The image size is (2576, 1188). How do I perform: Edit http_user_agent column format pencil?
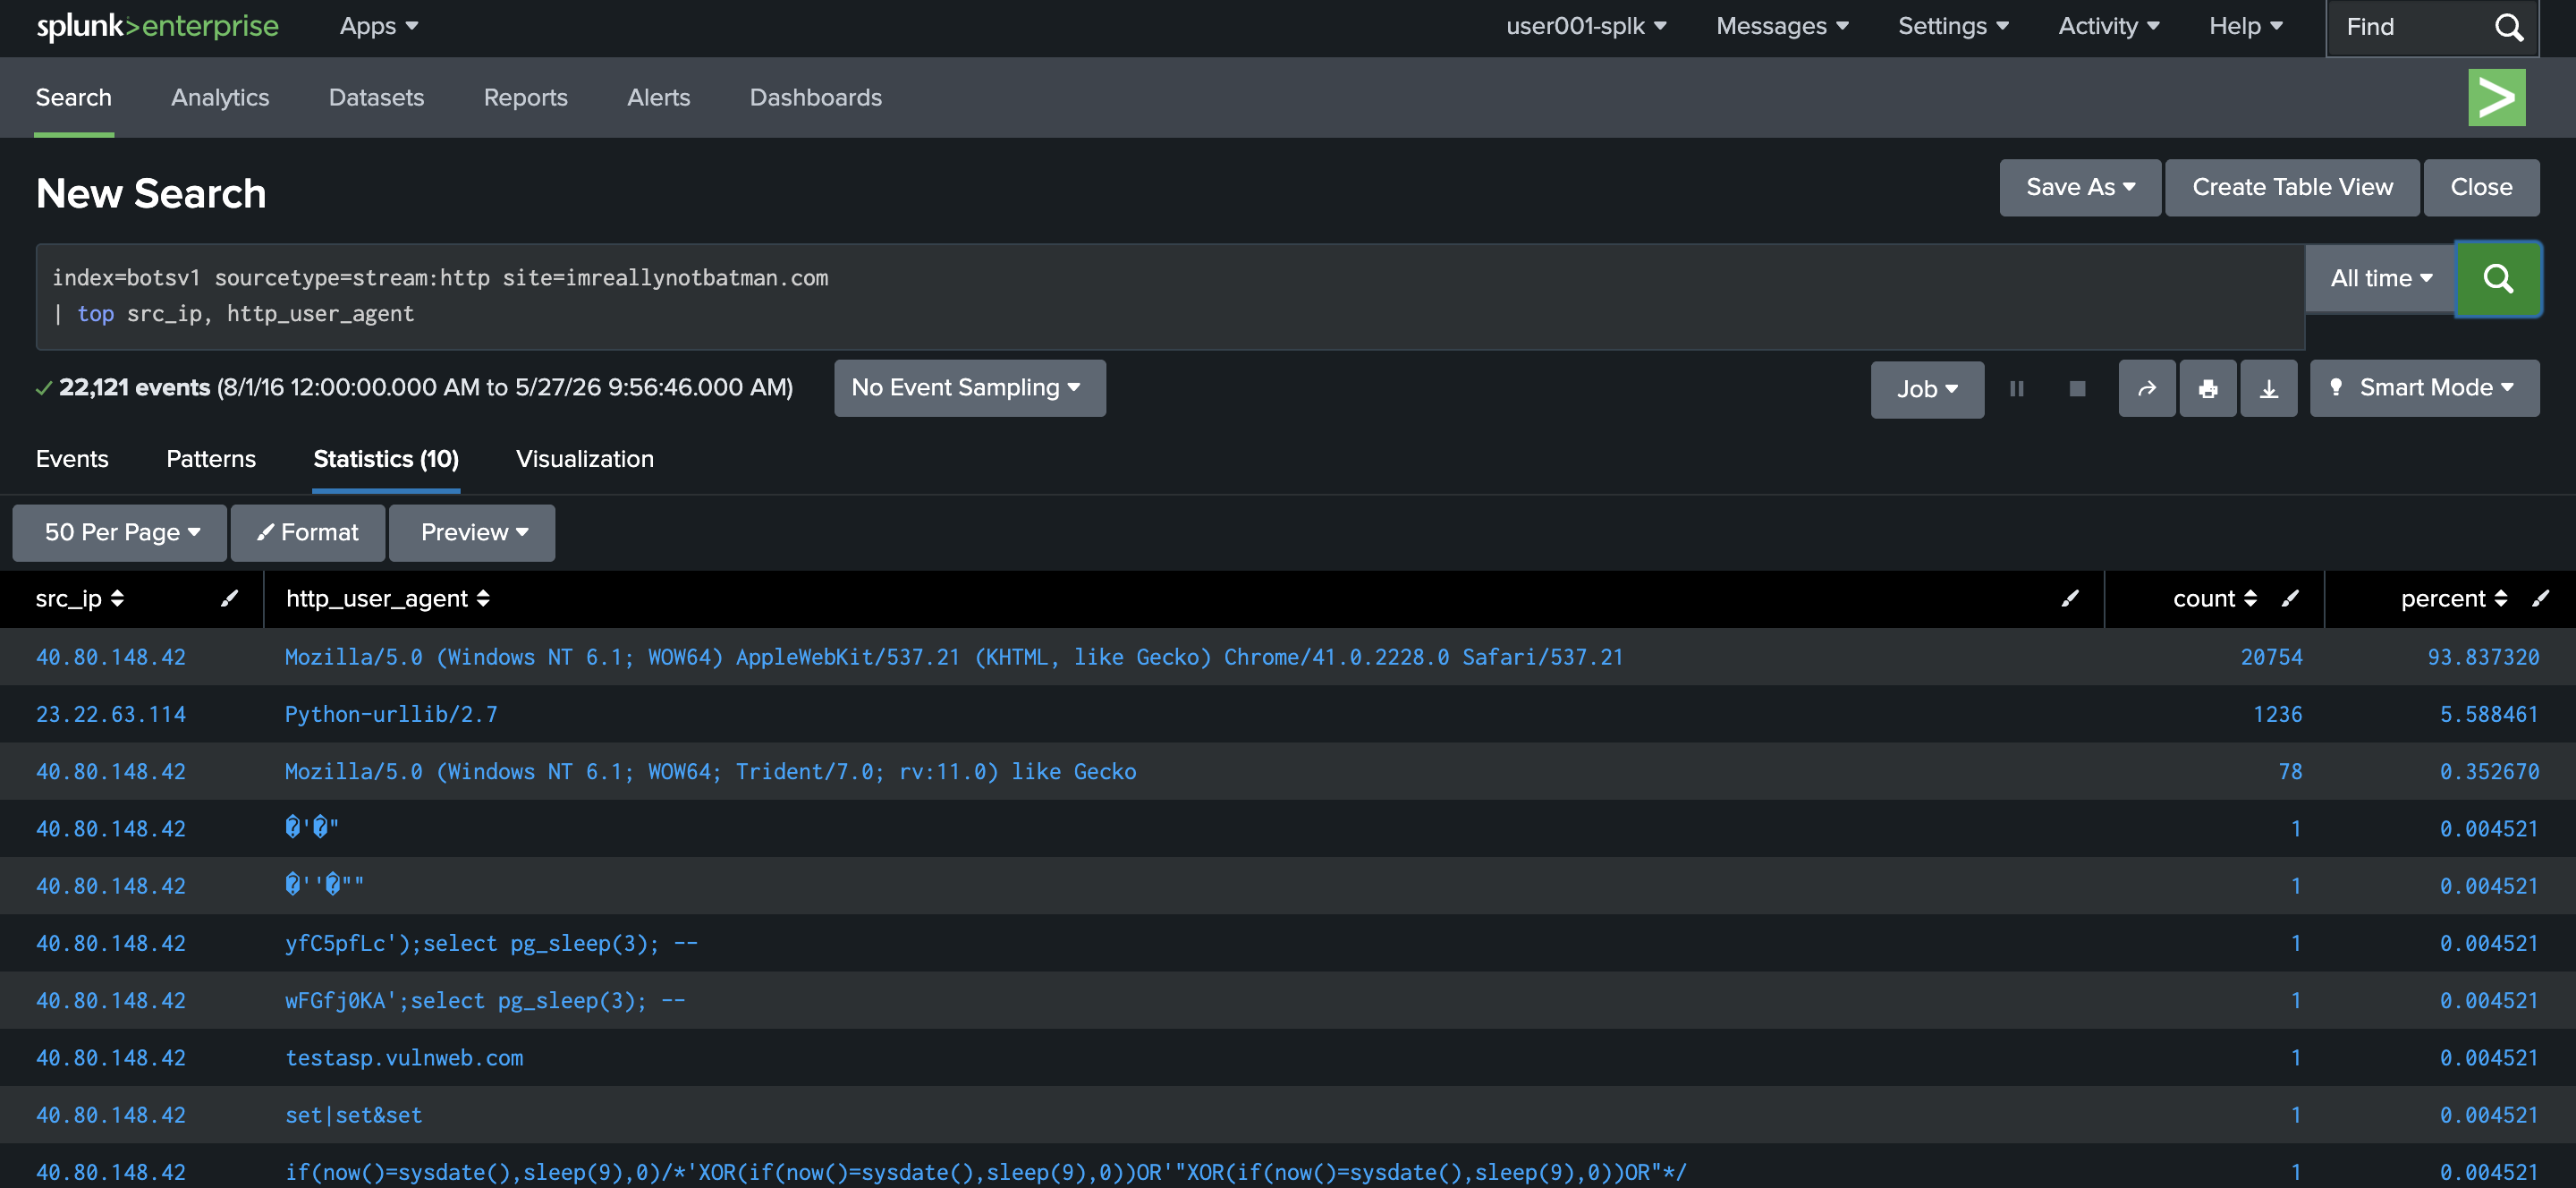(x=2070, y=598)
